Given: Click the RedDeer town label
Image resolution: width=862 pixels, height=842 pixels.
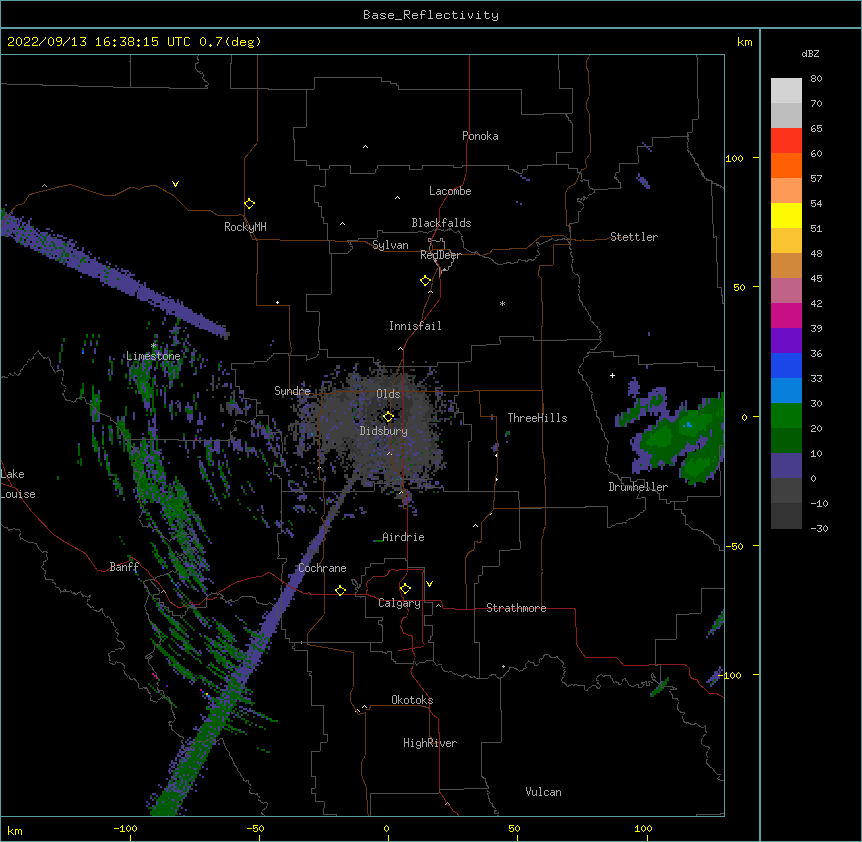Looking at the screenshot, I should pyautogui.click(x=440, y=255).
